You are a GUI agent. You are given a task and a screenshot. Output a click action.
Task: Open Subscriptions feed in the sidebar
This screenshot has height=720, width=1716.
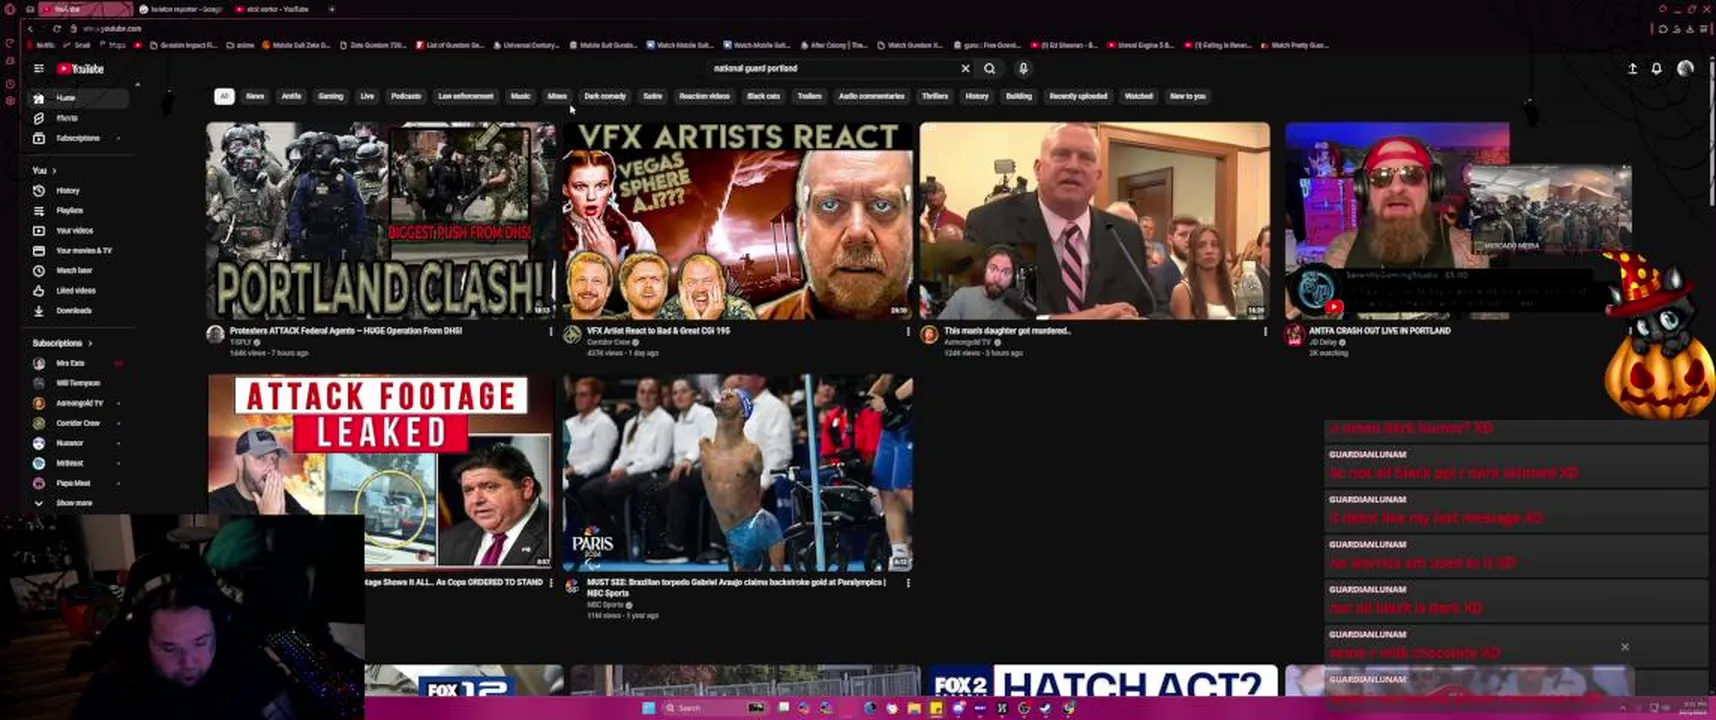coord(76,138)
